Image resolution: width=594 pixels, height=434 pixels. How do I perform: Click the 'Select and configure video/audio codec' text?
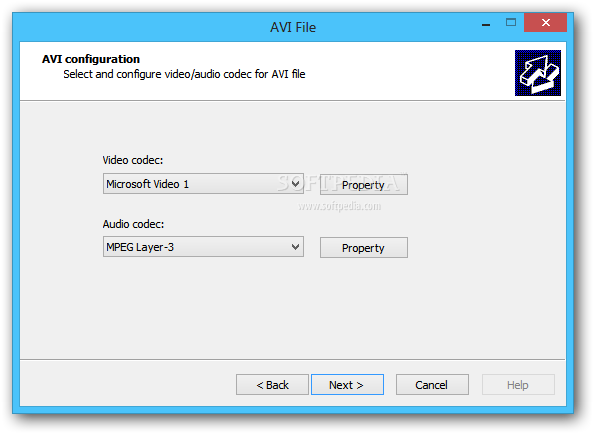pyautogui.click(x=184, y=74)
